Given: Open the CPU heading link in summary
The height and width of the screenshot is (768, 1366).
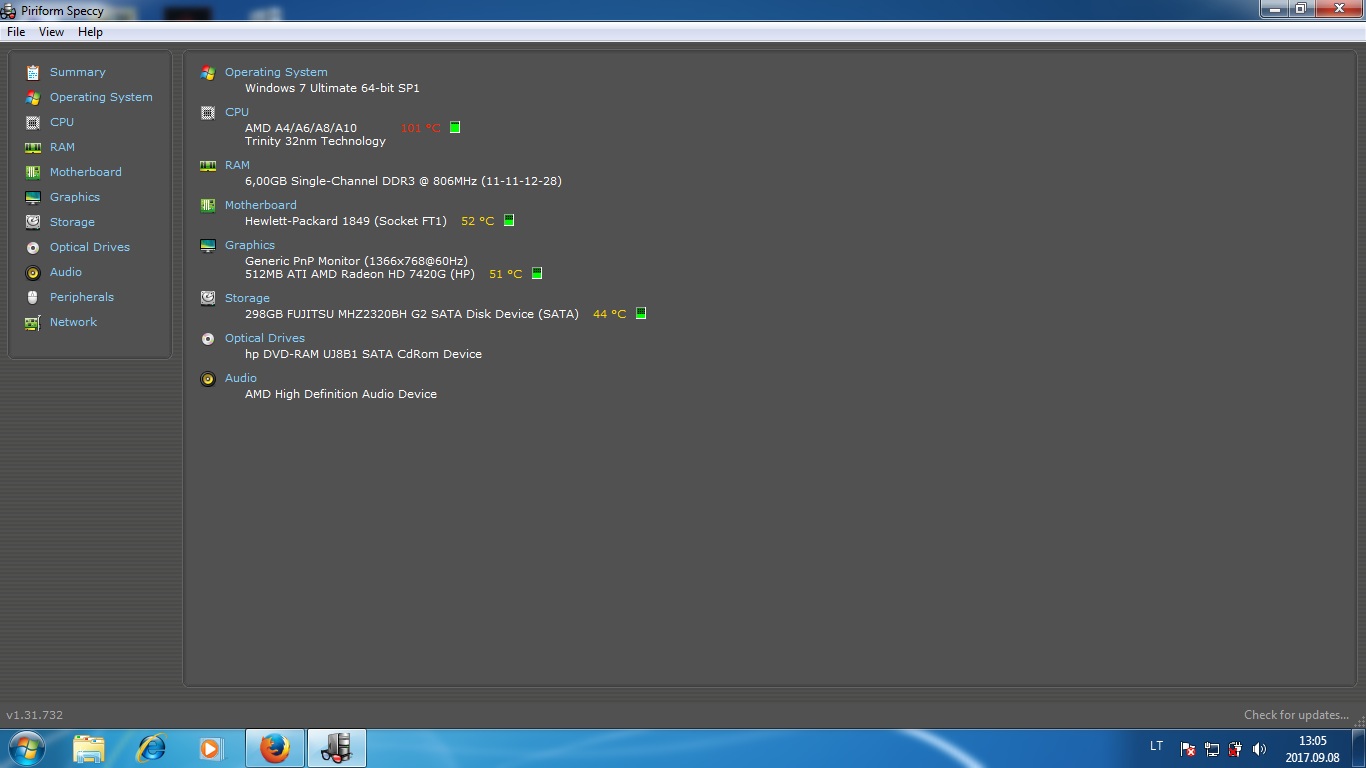Looking at the screenshot, I should coord(237,112).
